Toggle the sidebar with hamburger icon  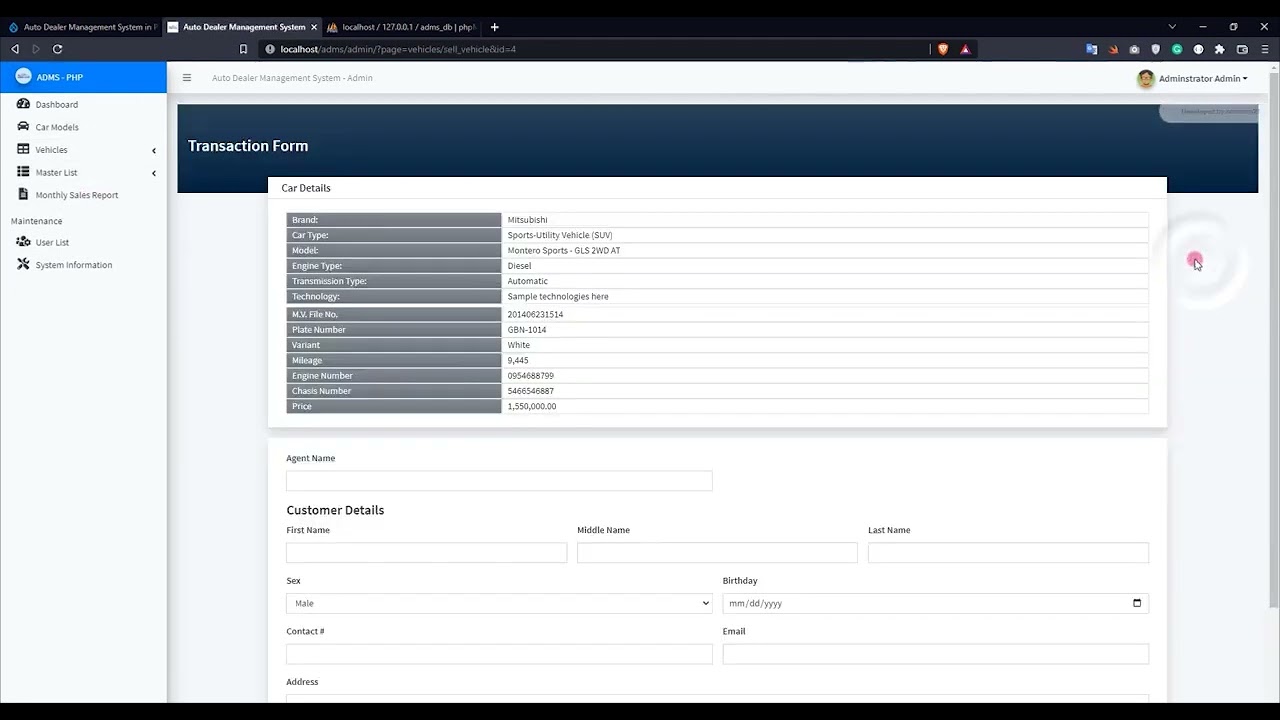pos(186,78)
